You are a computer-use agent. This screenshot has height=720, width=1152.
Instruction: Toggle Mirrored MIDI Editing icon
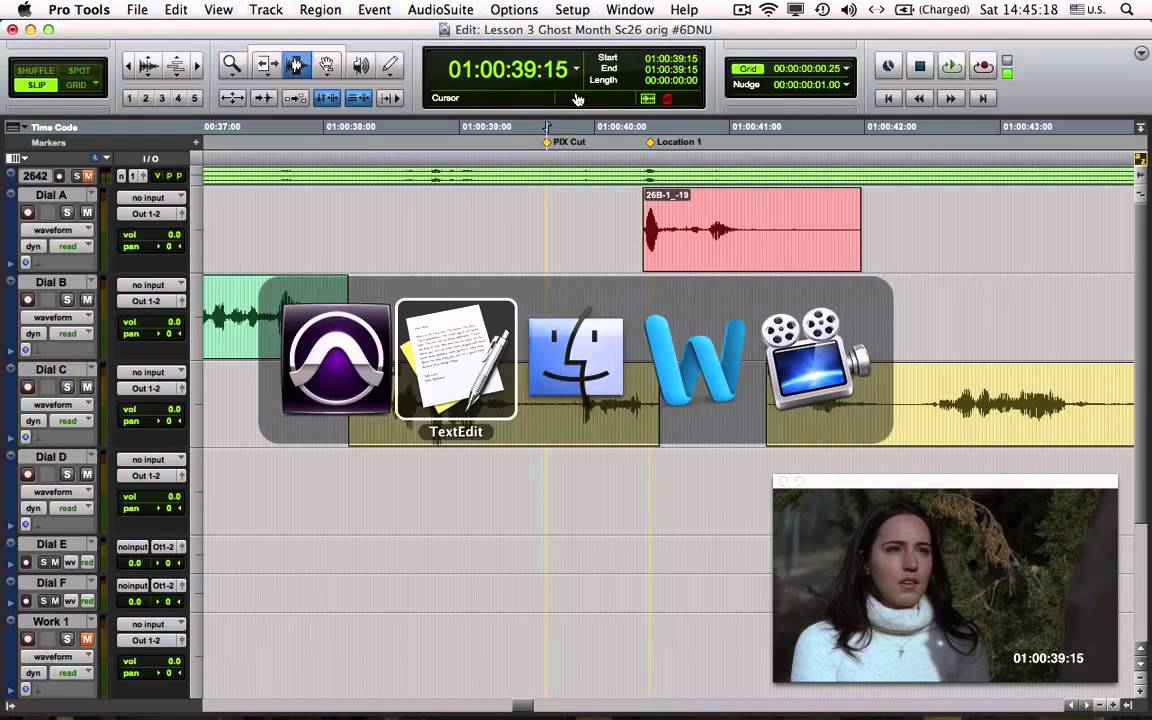click(295, 98)
